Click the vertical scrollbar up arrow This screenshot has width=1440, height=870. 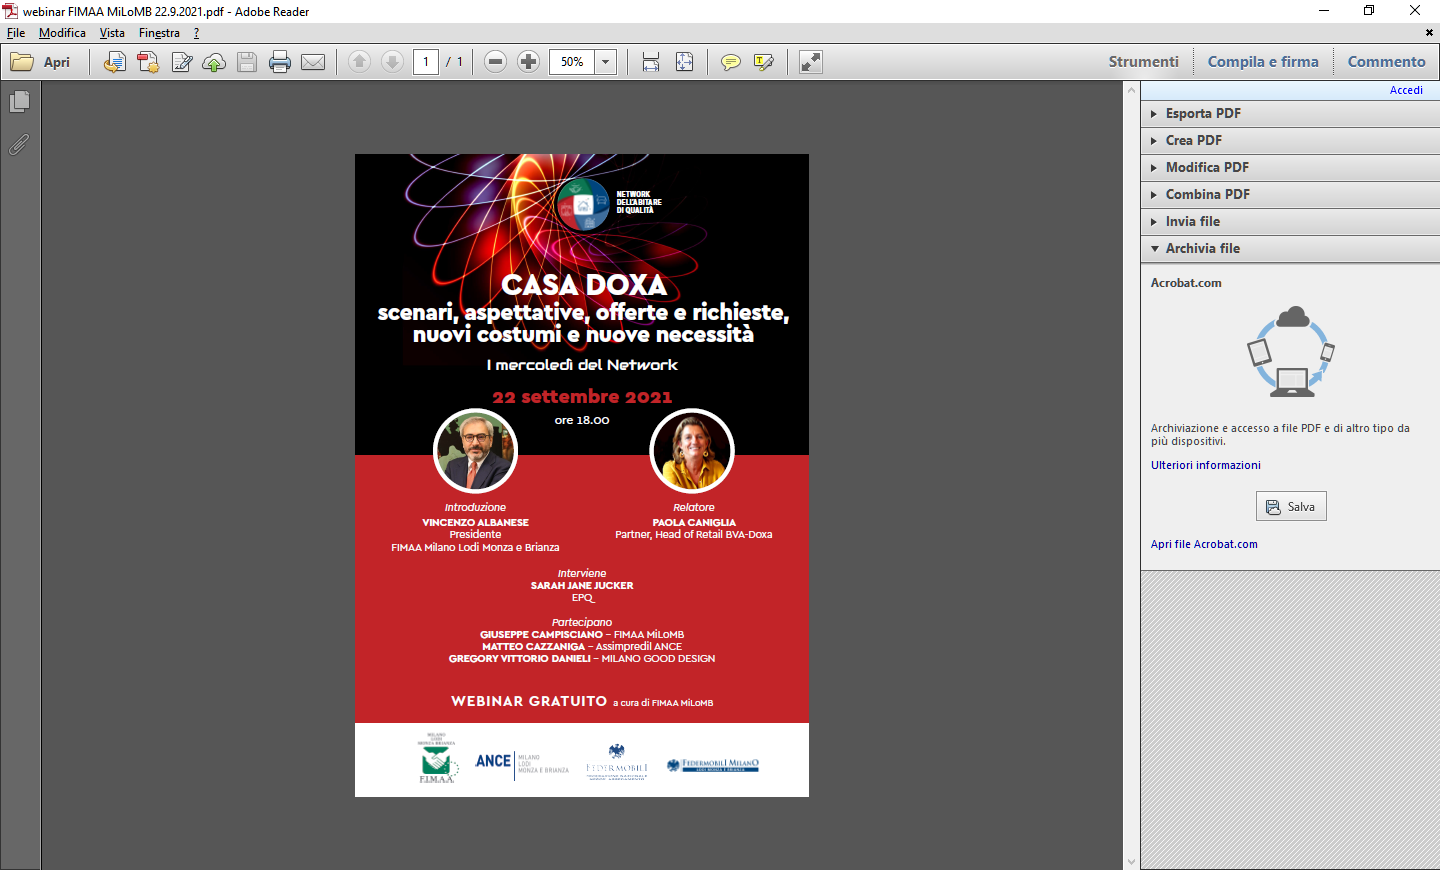1131,90
